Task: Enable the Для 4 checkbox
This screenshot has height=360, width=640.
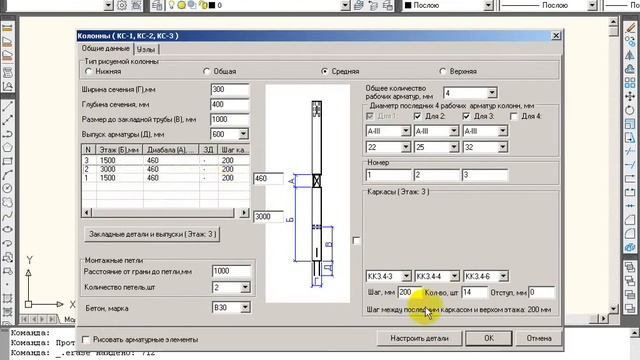Action: coord(514,116)
